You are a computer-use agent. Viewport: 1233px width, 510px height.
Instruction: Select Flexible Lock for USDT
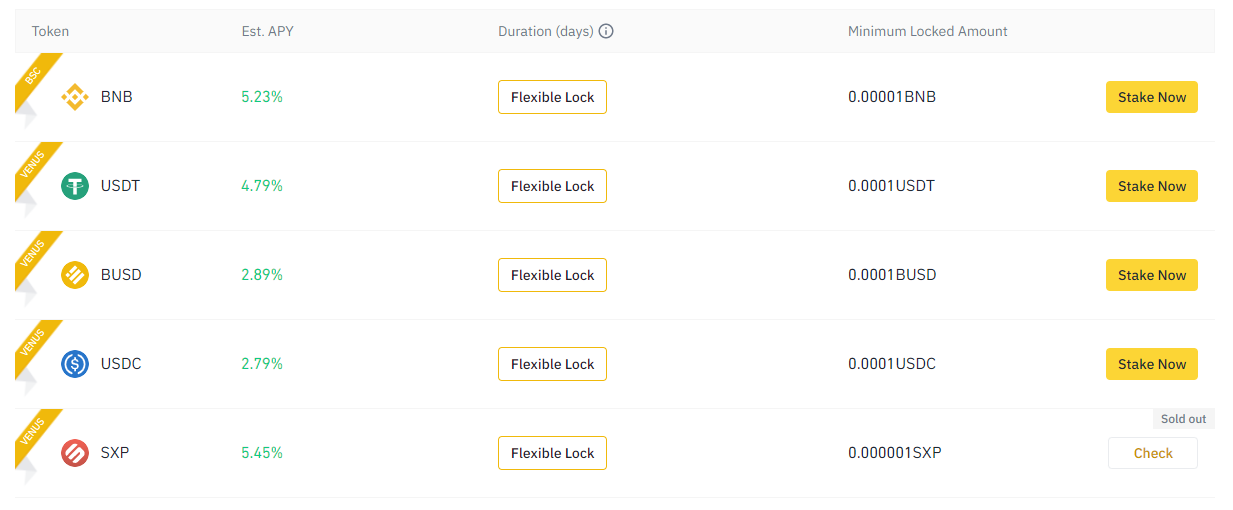pyautogui.click(x=552, y=186)
